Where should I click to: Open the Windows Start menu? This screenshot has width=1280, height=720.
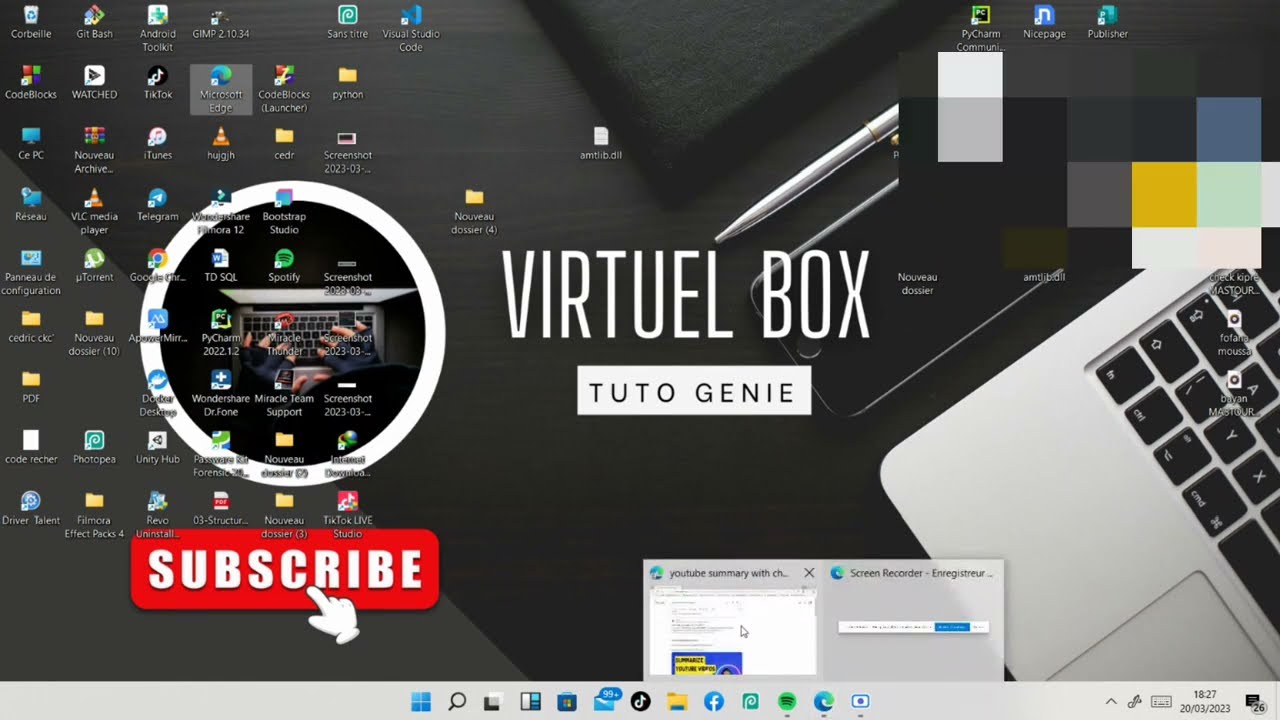(x=421, y=702)
